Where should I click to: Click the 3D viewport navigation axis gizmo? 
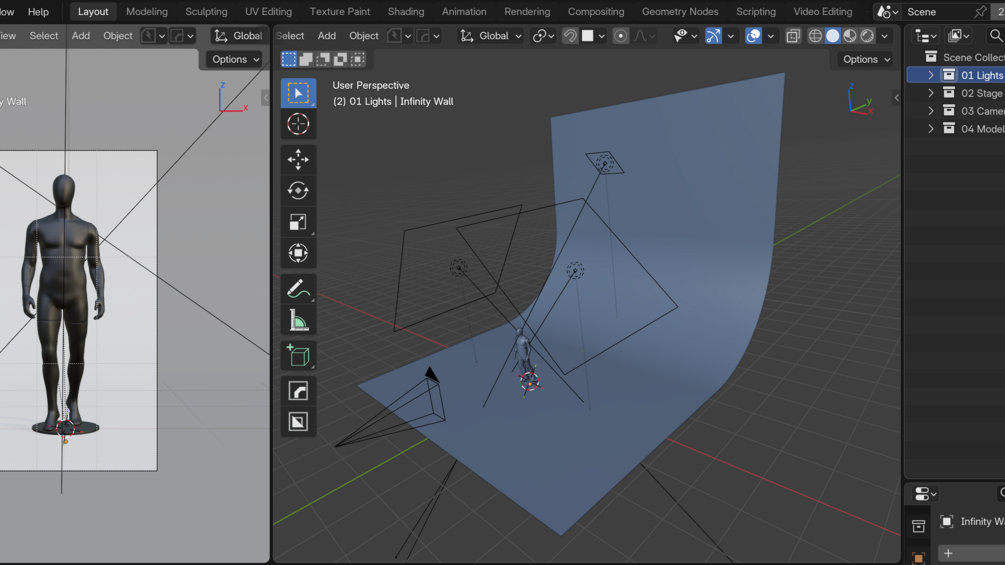click(x=861, y=100)
